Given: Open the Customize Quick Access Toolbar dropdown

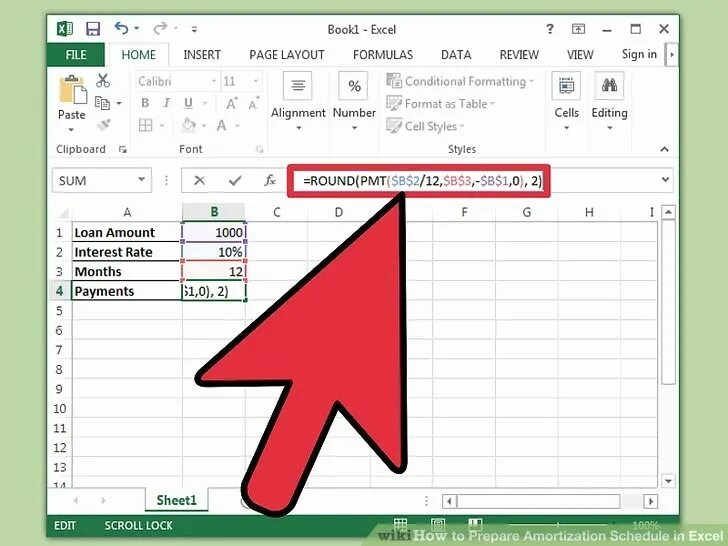Looking at the screenshot, I should tap(194, 29).
